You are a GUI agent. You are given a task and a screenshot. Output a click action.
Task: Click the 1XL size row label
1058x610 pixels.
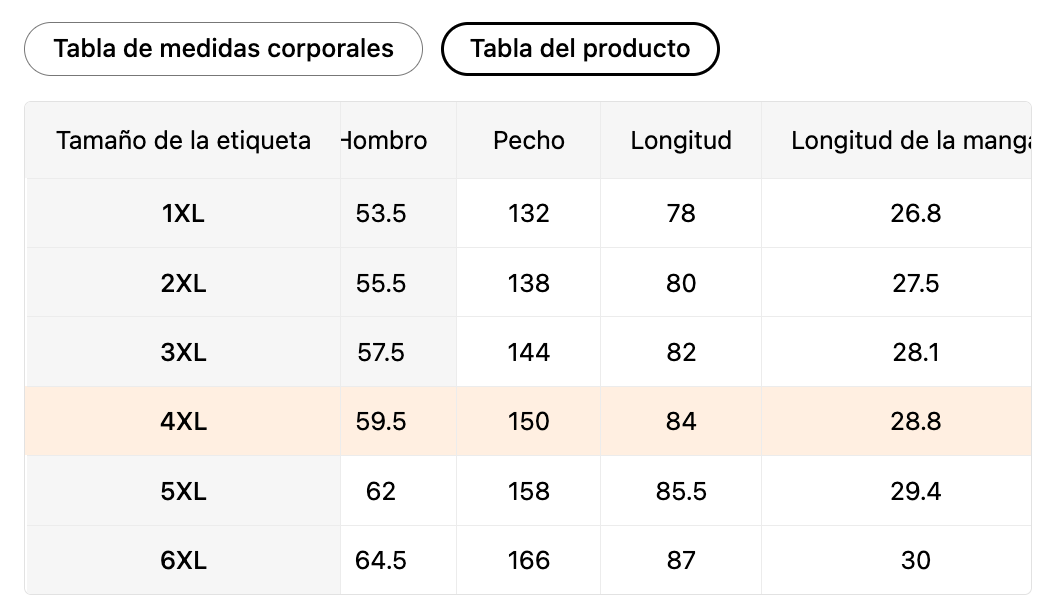(183, 213)
